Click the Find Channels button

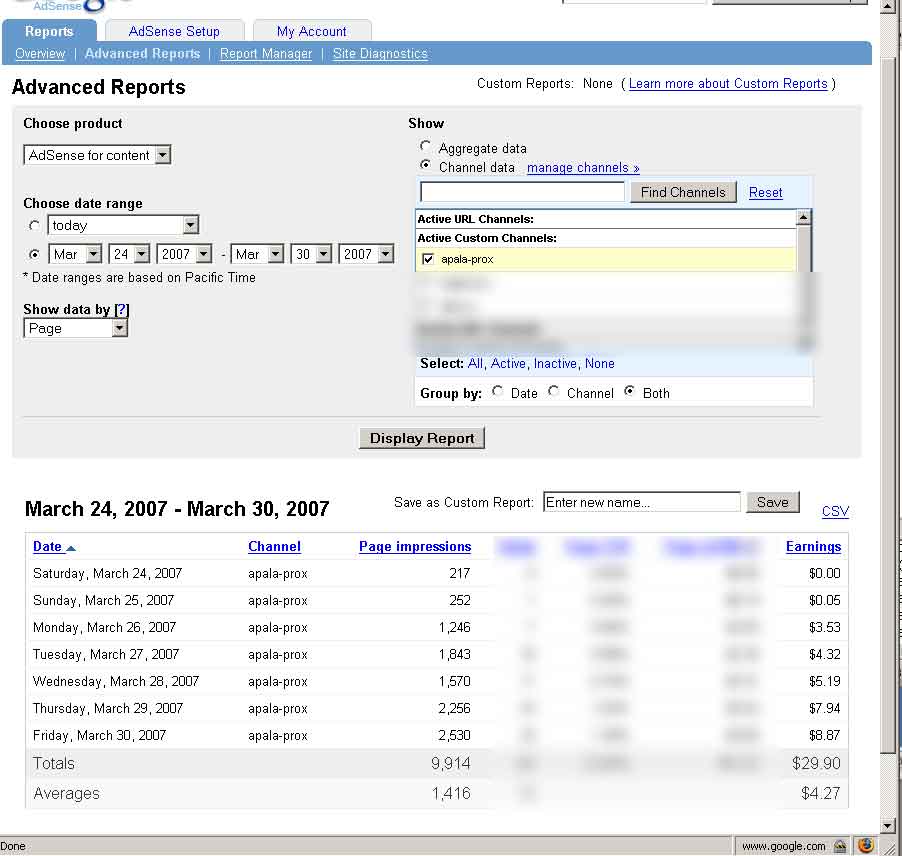click(x=683, y=192)
